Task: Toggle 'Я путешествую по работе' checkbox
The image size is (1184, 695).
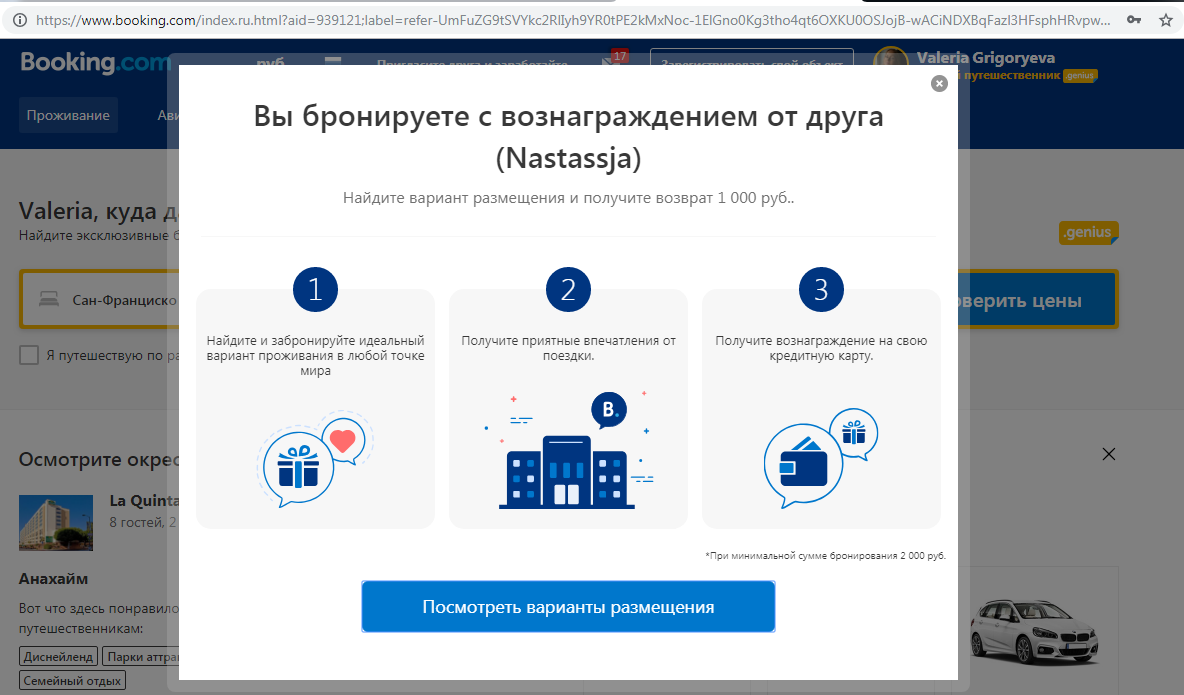Action: [29, 355]
